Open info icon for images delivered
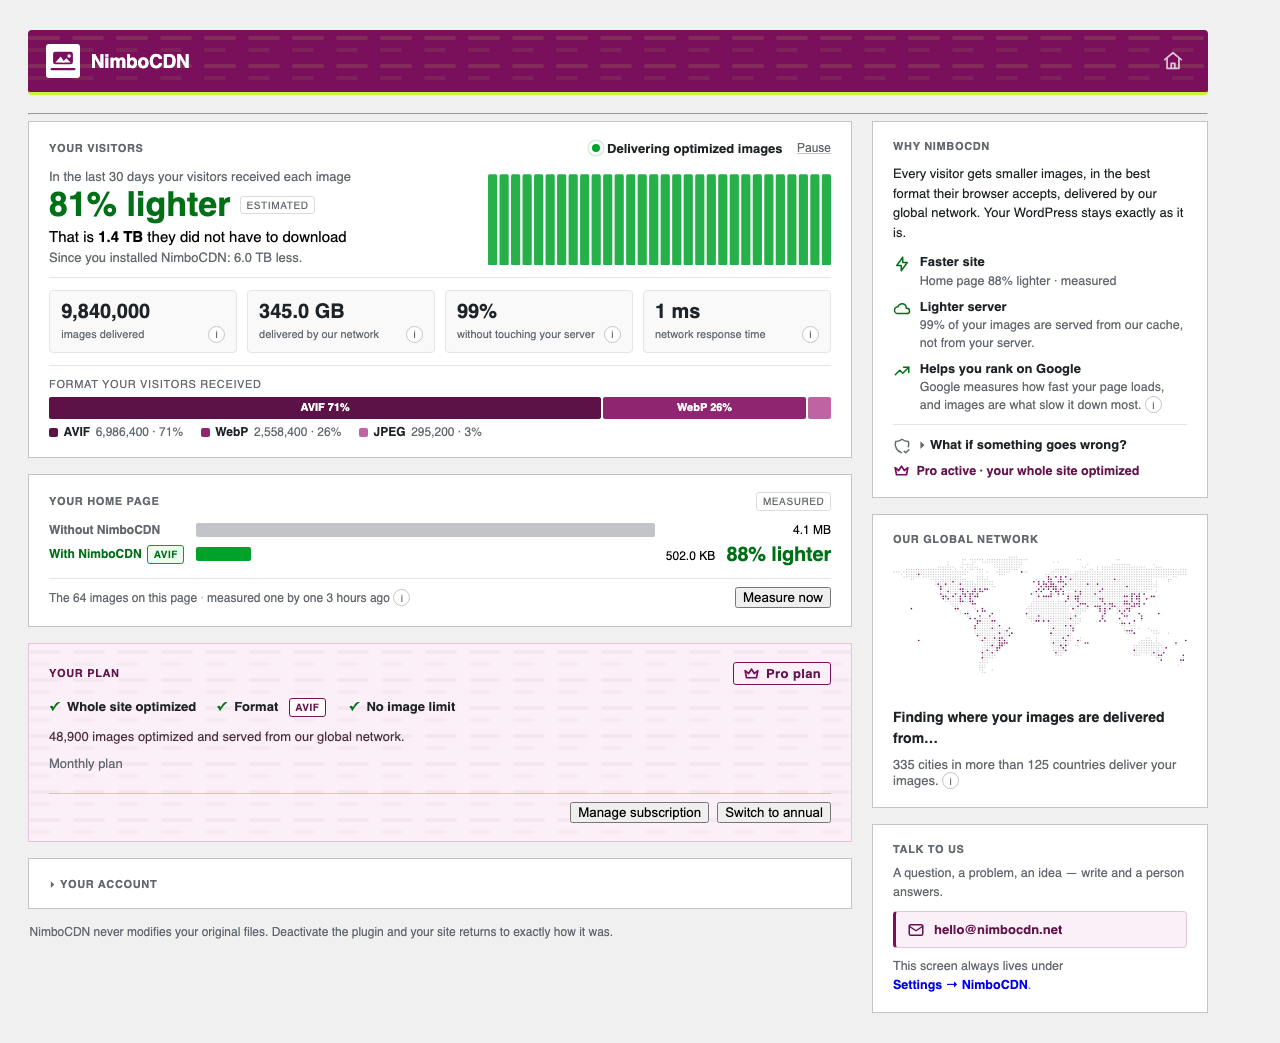This screenshot has height=1043, width=1280. click(216, 334)
